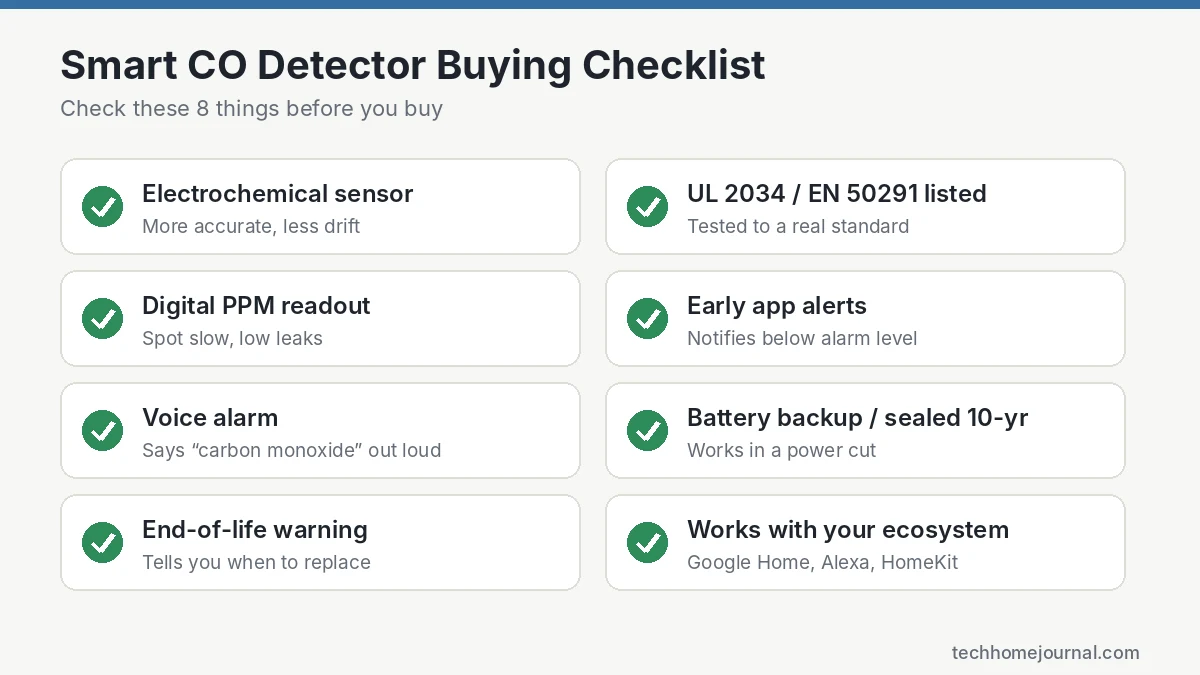Screen dimensions: 1200x675
Task: Select 'Battery backup / sealed 10-yr' heading
Action: pos(857,418)
